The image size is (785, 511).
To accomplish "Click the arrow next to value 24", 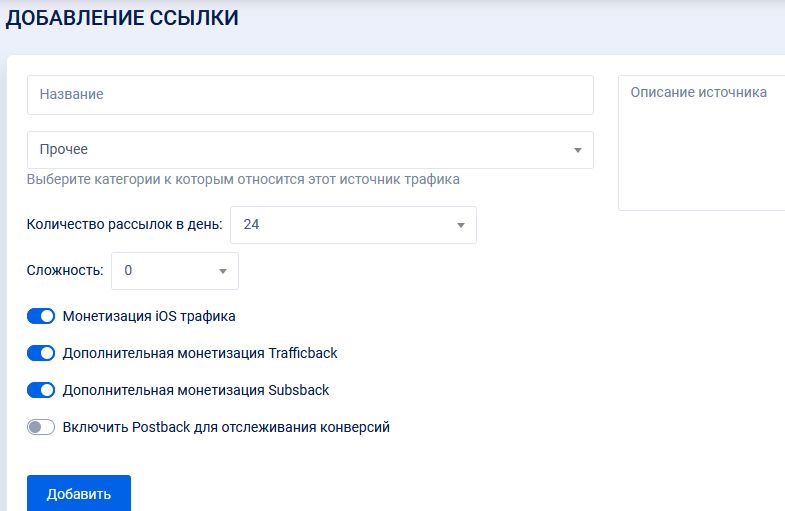I will click(x=460, y=225).
